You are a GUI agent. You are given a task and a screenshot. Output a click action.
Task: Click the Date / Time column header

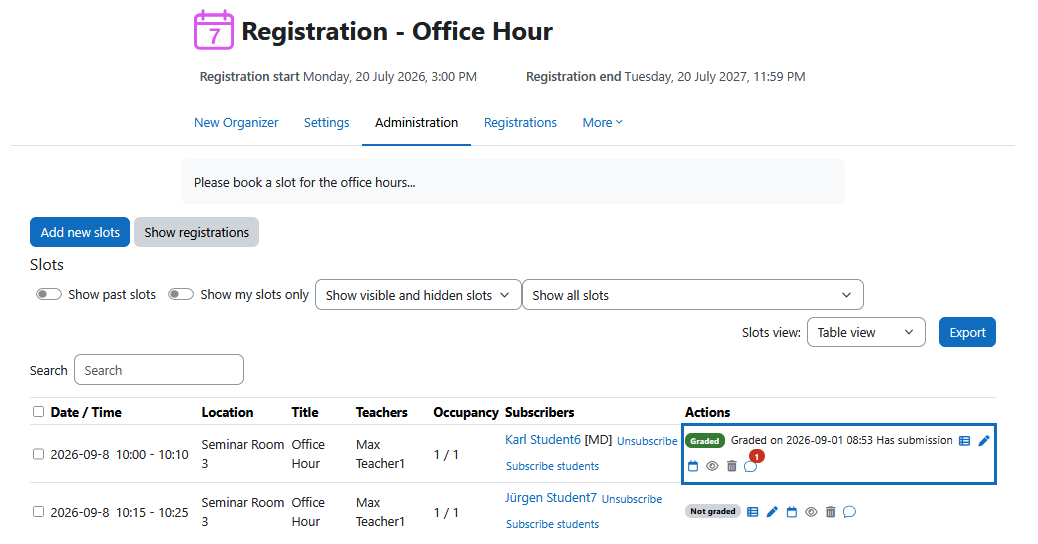[86, 412]
